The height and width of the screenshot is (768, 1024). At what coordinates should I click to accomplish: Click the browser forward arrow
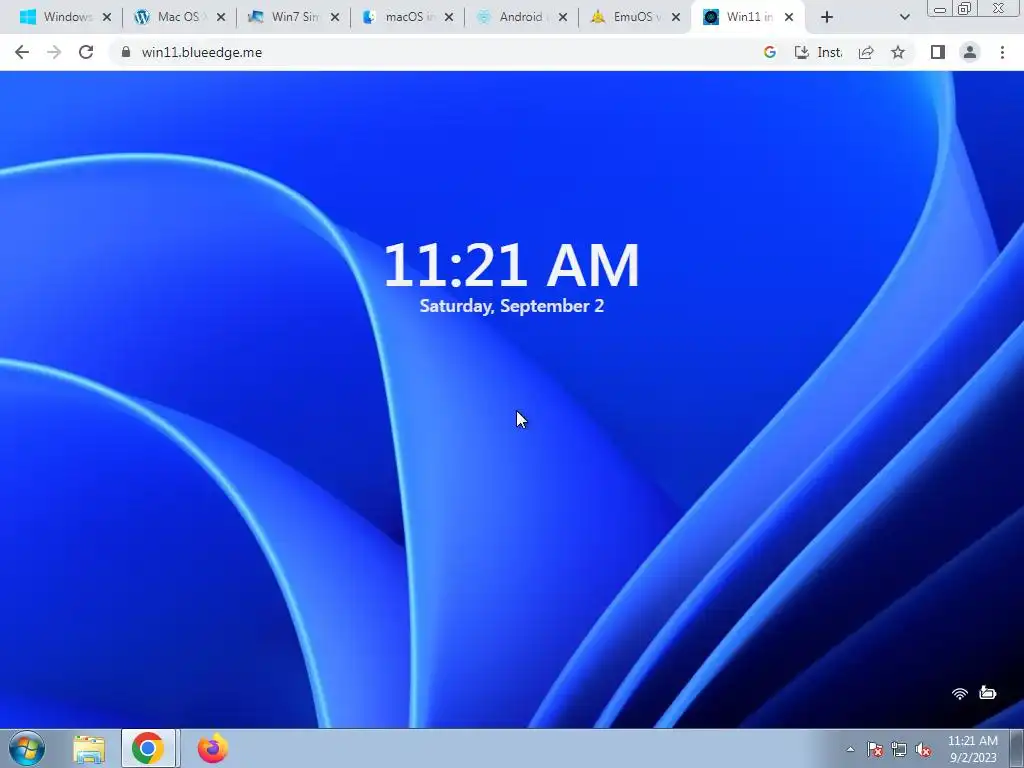[x=54, y=52]
